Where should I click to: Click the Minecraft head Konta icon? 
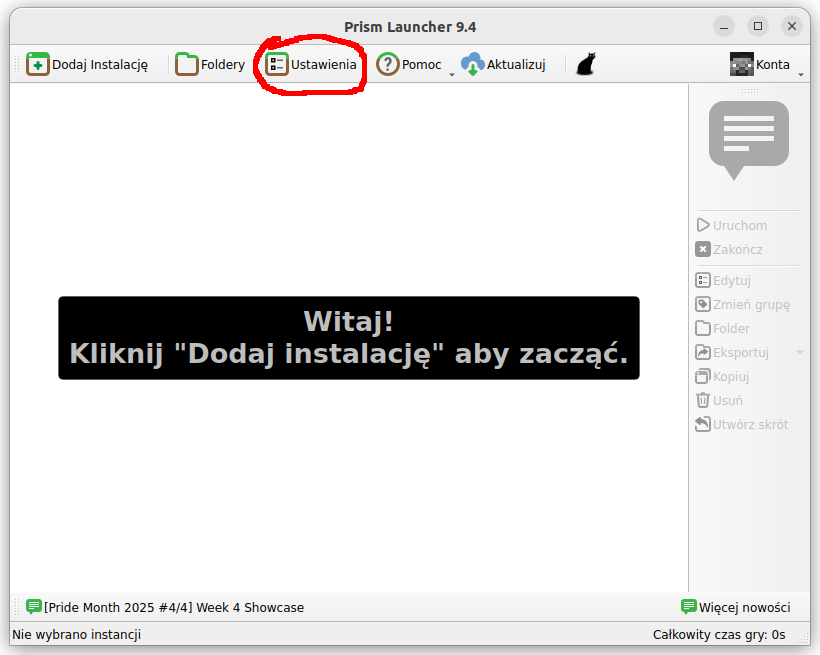pyautogui.click(x=741, y=64)
